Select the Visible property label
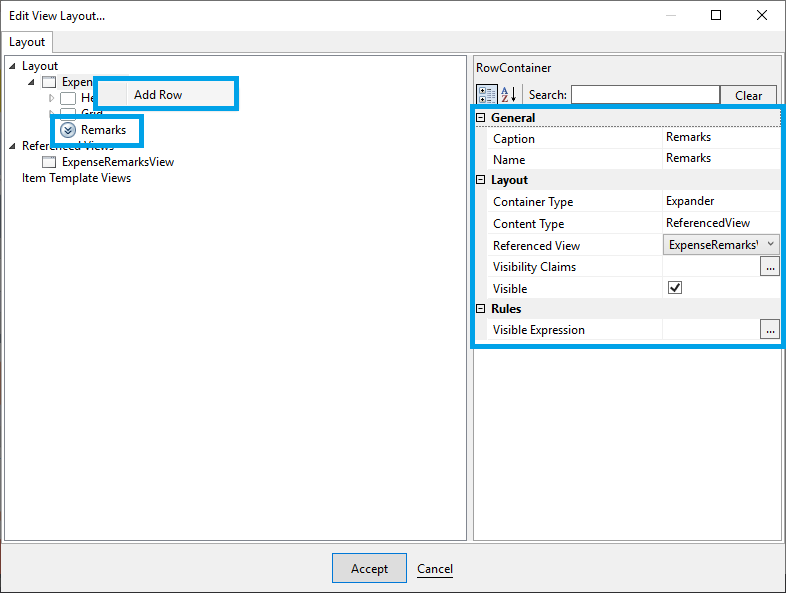Viewport: 786px width, 593px height. click(x=510, y=289)
